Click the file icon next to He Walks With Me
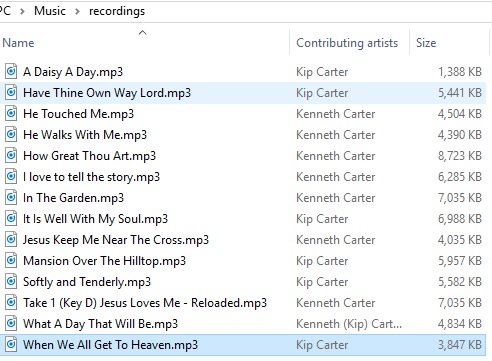Viewport: 492px width, 361px height. 11,134
